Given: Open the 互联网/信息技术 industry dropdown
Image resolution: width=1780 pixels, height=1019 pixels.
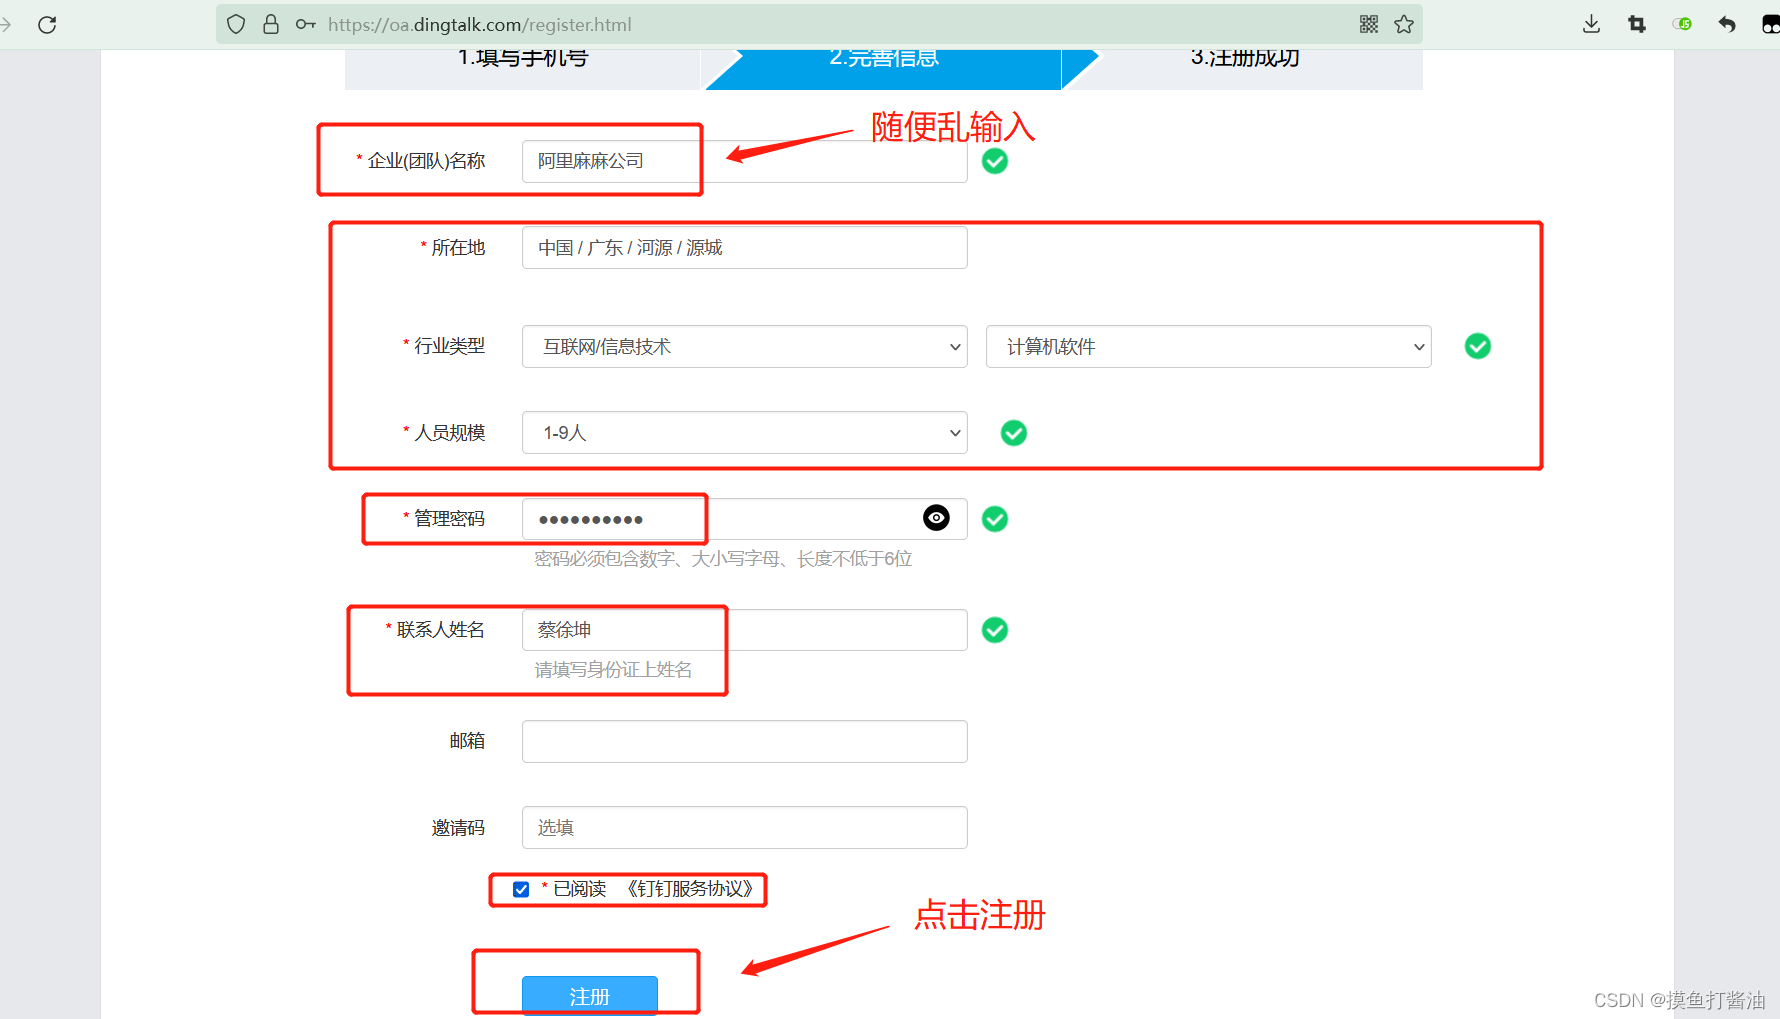Looking at the screenshot, I should coord(745,346).
